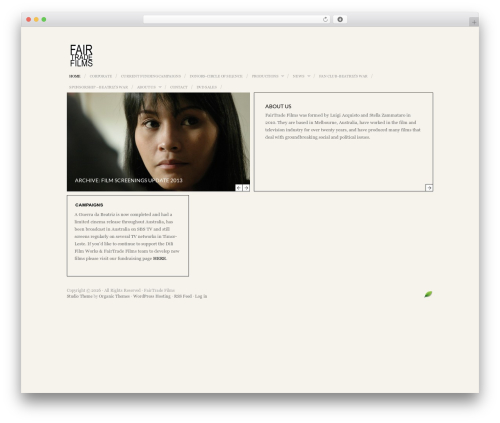
Task: Click the Log in footer link
Action: (x=201, y=296)
